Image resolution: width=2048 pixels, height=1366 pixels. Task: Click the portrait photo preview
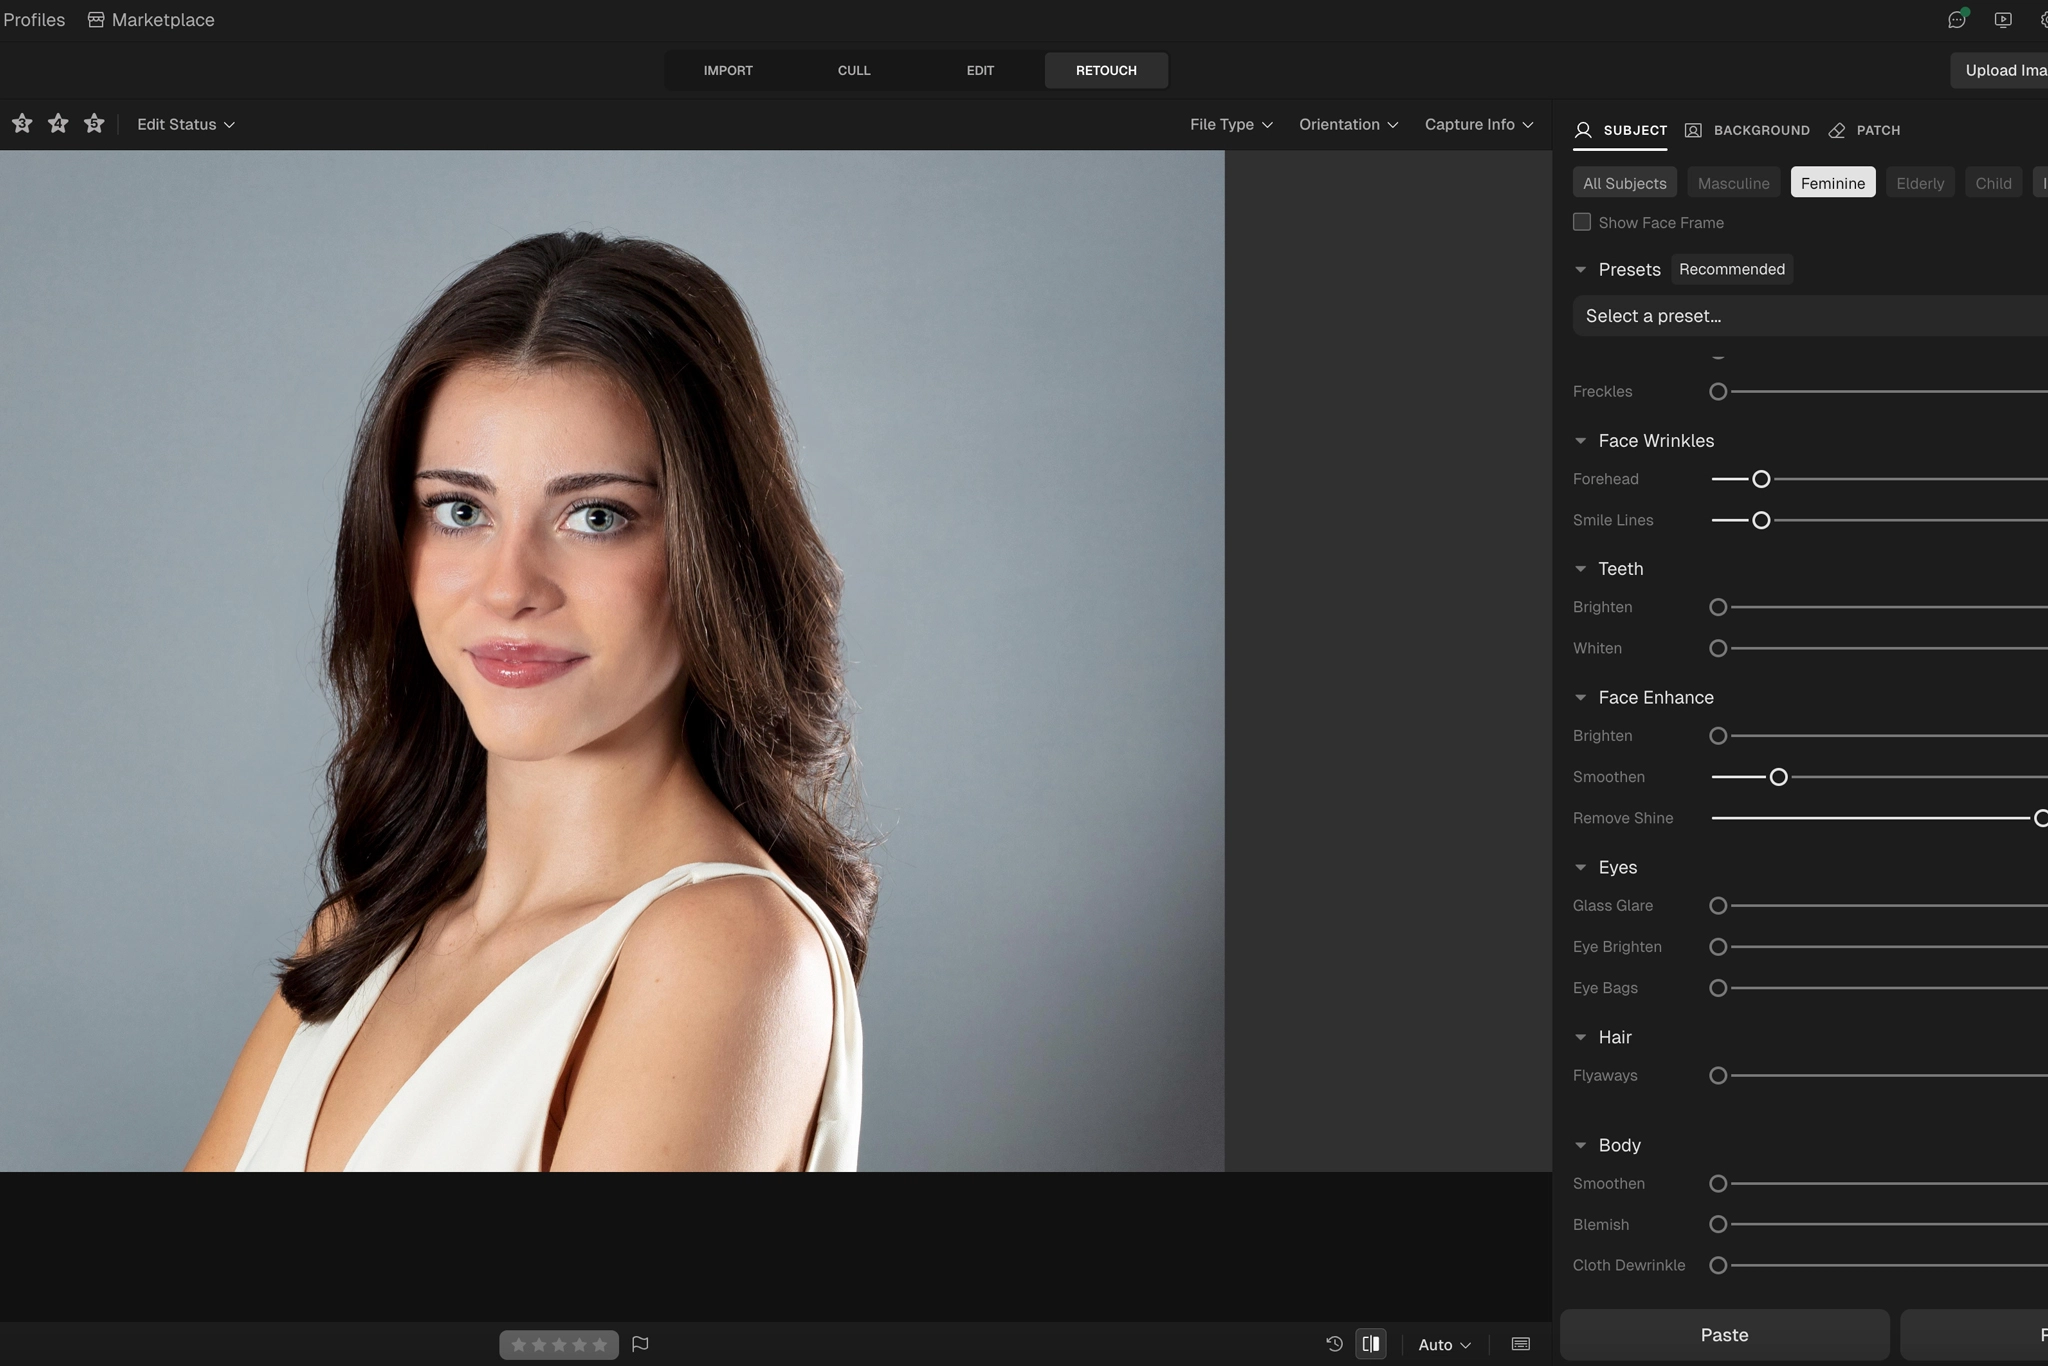click(x=612, y=661)
